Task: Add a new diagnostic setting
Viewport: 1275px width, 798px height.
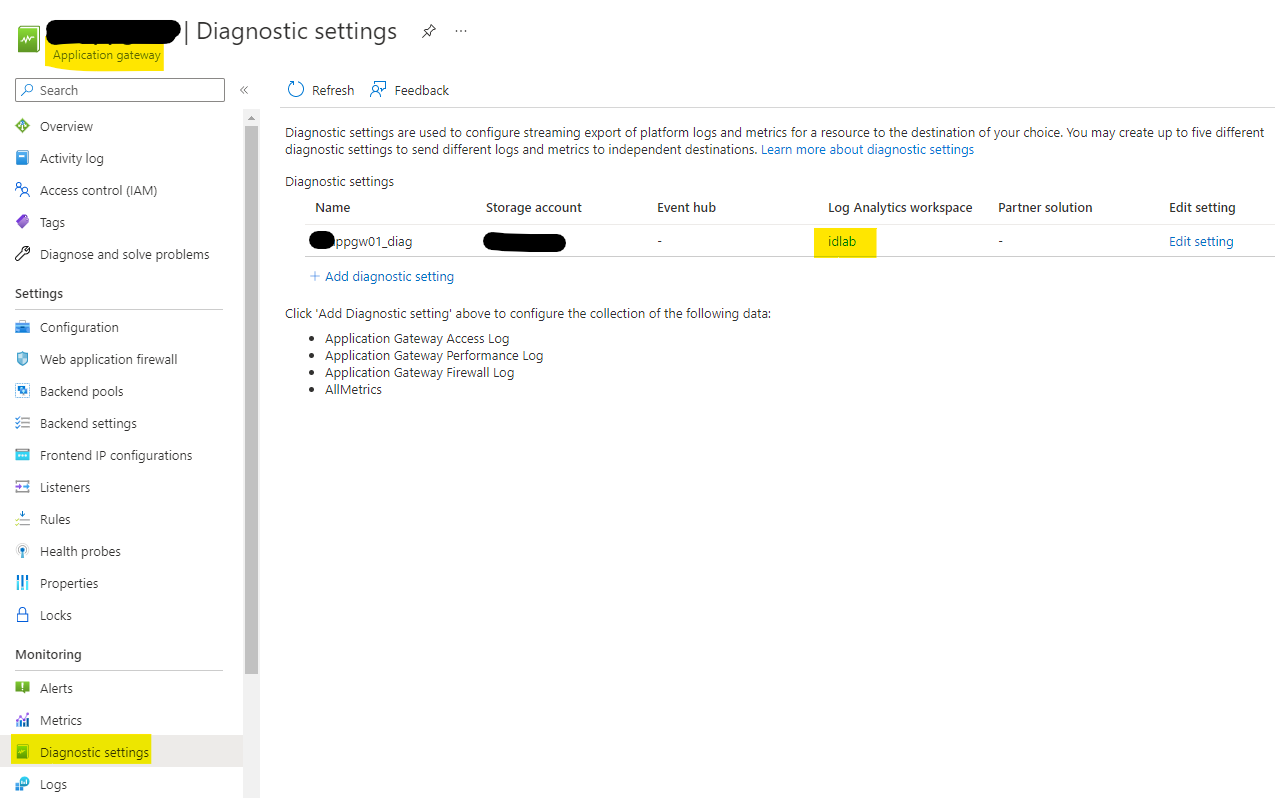Action: click(382, 276)
